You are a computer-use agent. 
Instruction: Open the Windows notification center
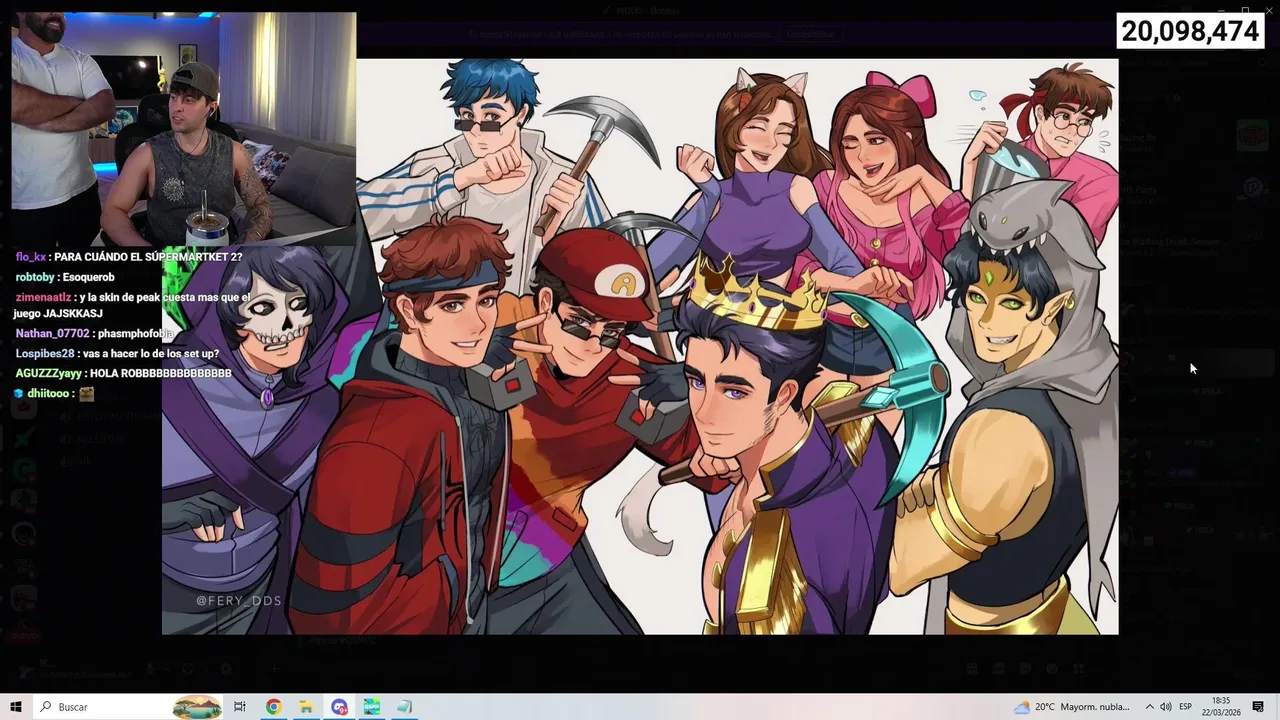point(1259,707)
